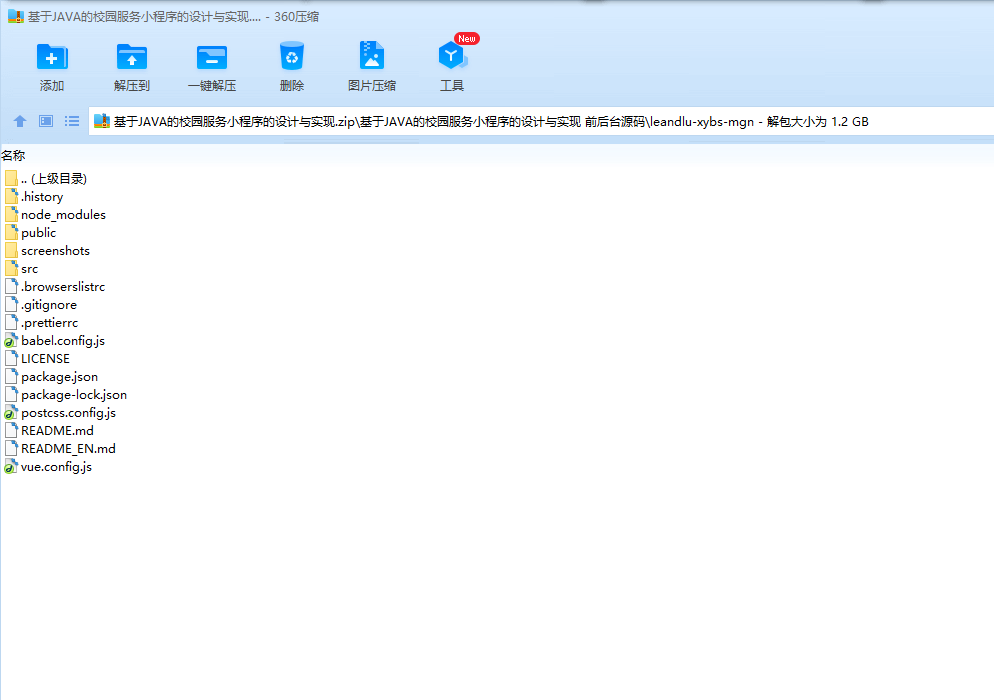Click the address path field

coord(541,121)
